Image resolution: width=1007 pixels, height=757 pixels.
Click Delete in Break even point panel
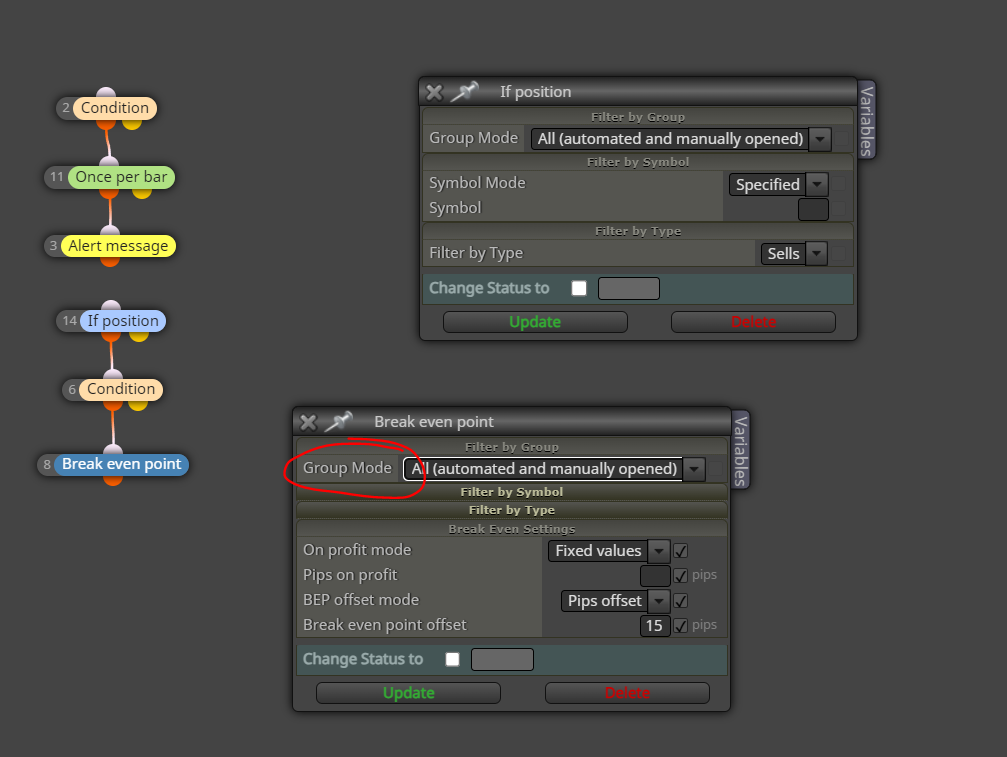click(x=627, y=693)
